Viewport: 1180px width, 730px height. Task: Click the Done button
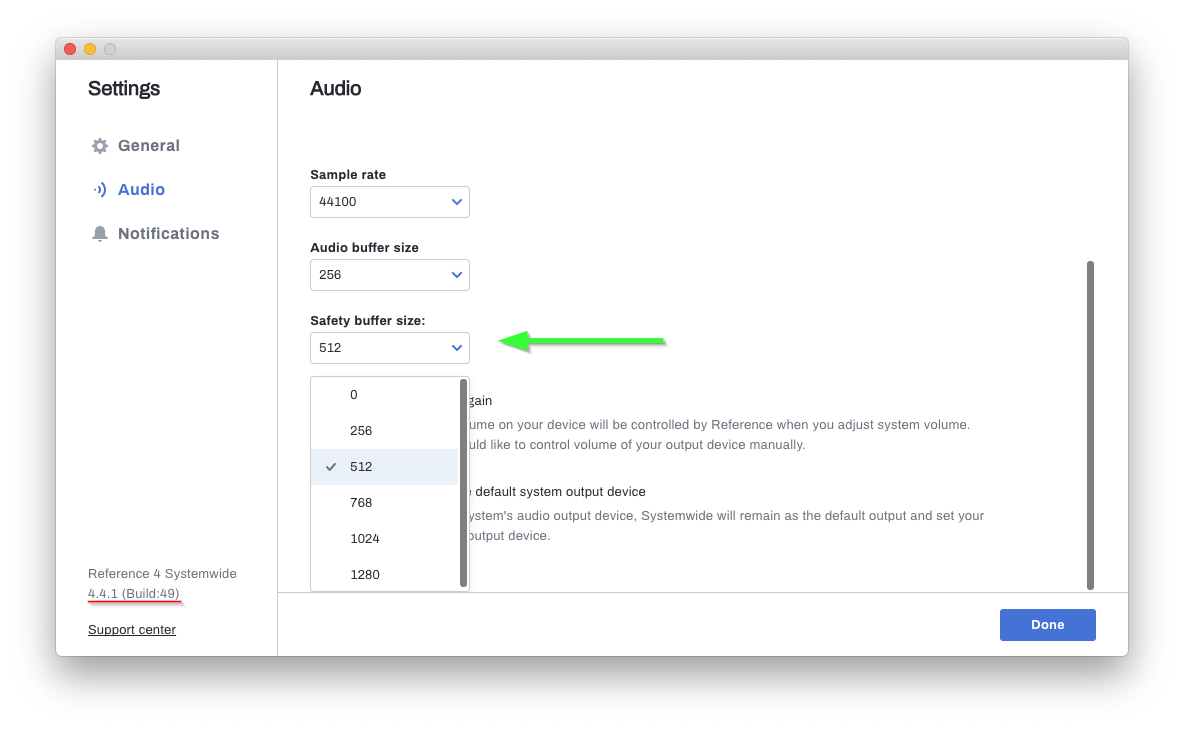pyautogui.click(x=1048, y=625)
